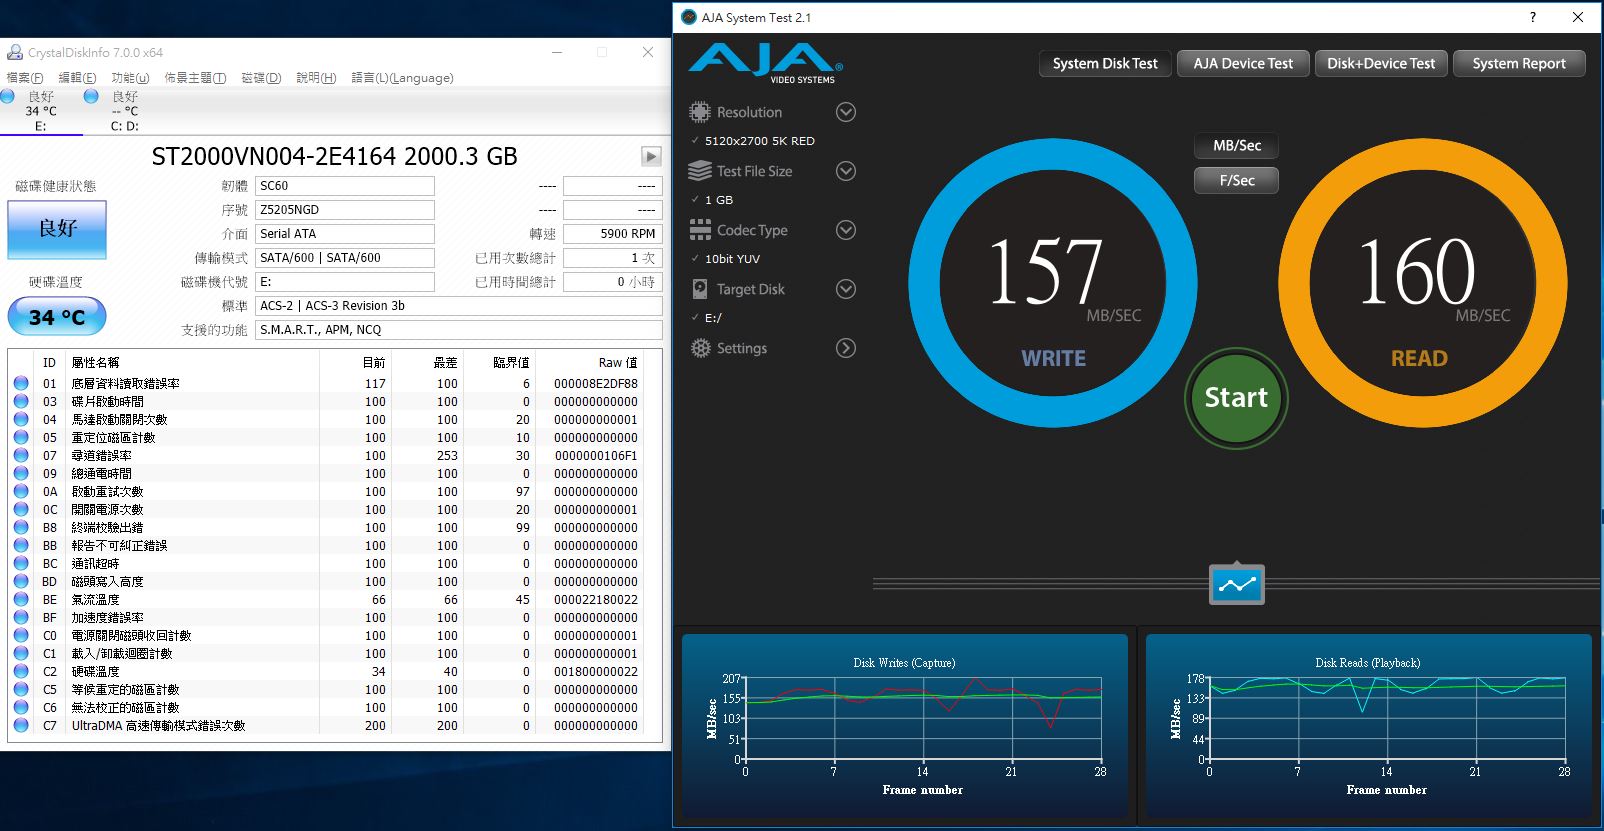The height and width of the screenshot is (831, 1604).
Task: Open the 佈景主題(T) menu
Action: [x=195, y=78]
